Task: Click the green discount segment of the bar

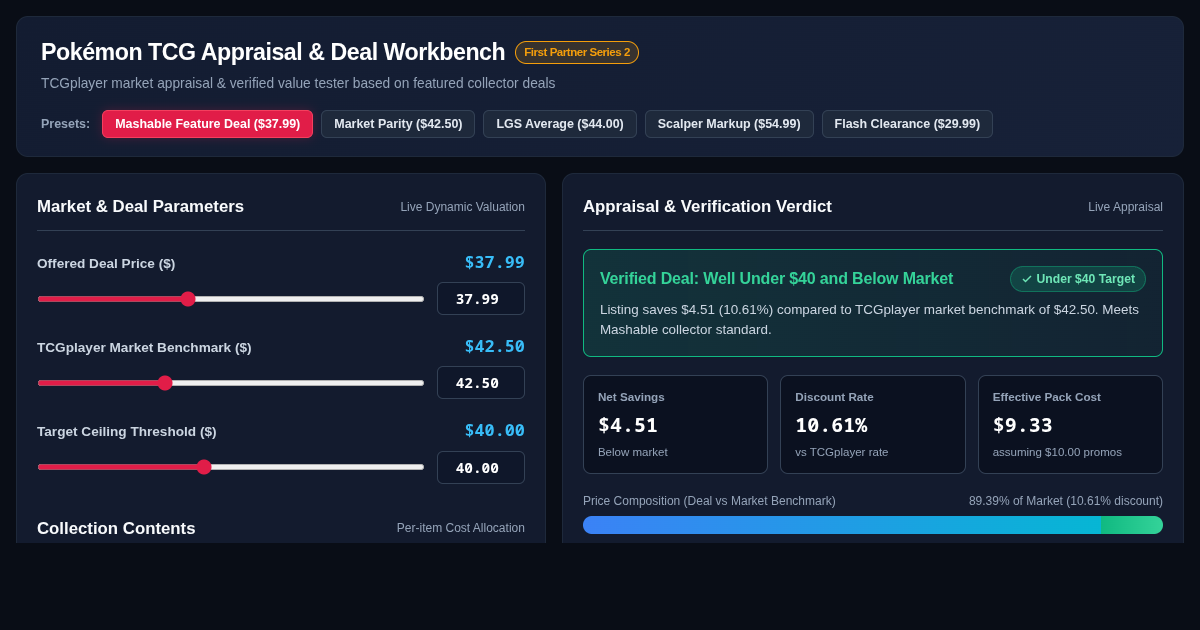Action: coord(1132,525)
